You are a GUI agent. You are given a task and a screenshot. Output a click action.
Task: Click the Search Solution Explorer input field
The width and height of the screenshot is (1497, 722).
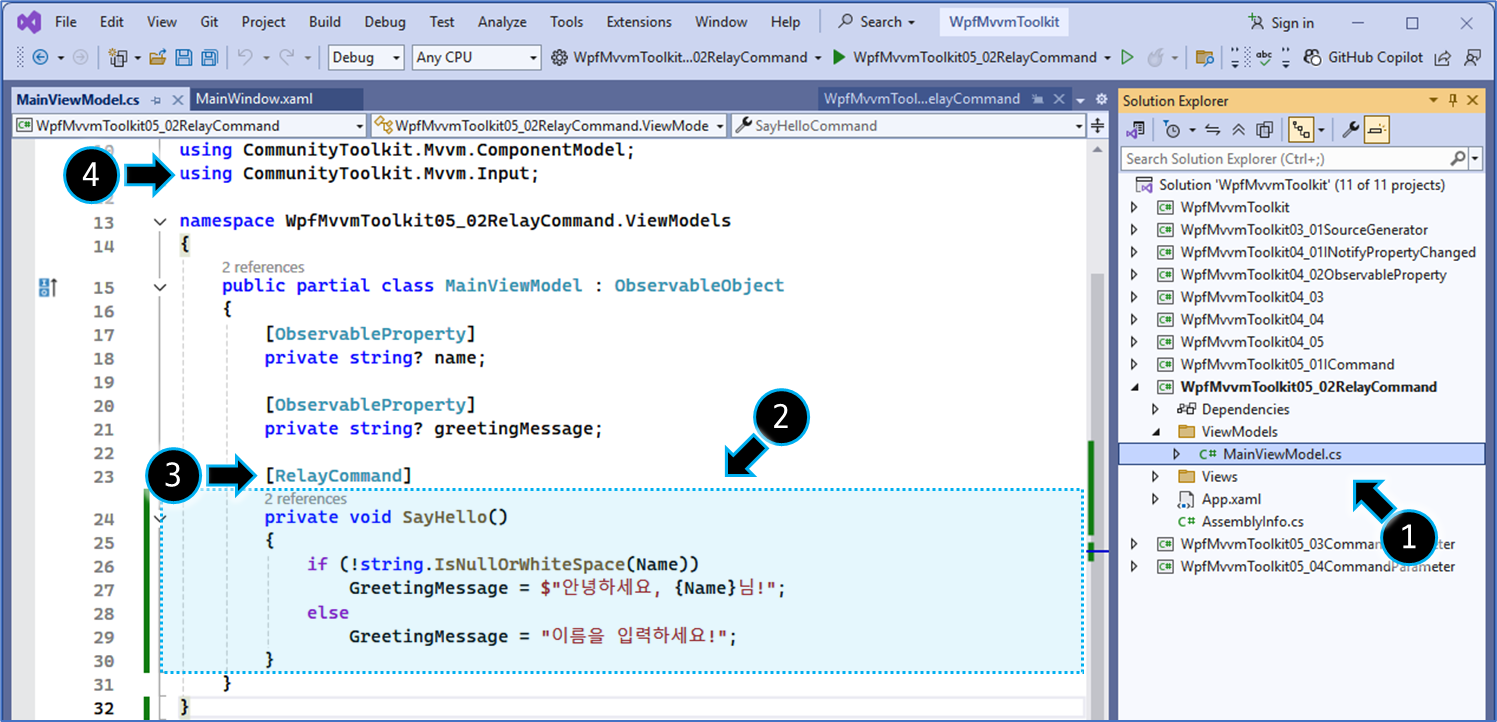click(x=1284, y=158)
